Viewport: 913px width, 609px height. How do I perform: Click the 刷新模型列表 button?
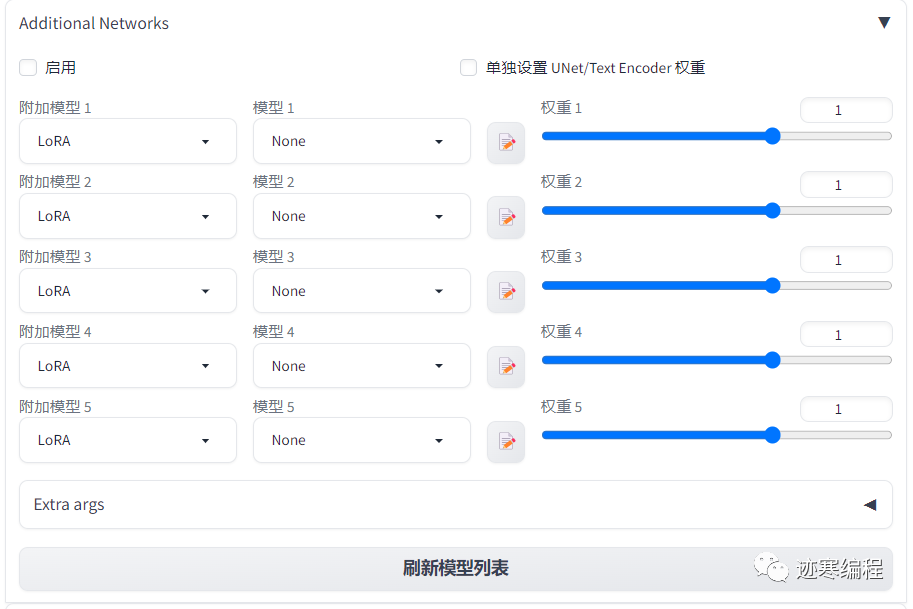(x=456, y=567)
